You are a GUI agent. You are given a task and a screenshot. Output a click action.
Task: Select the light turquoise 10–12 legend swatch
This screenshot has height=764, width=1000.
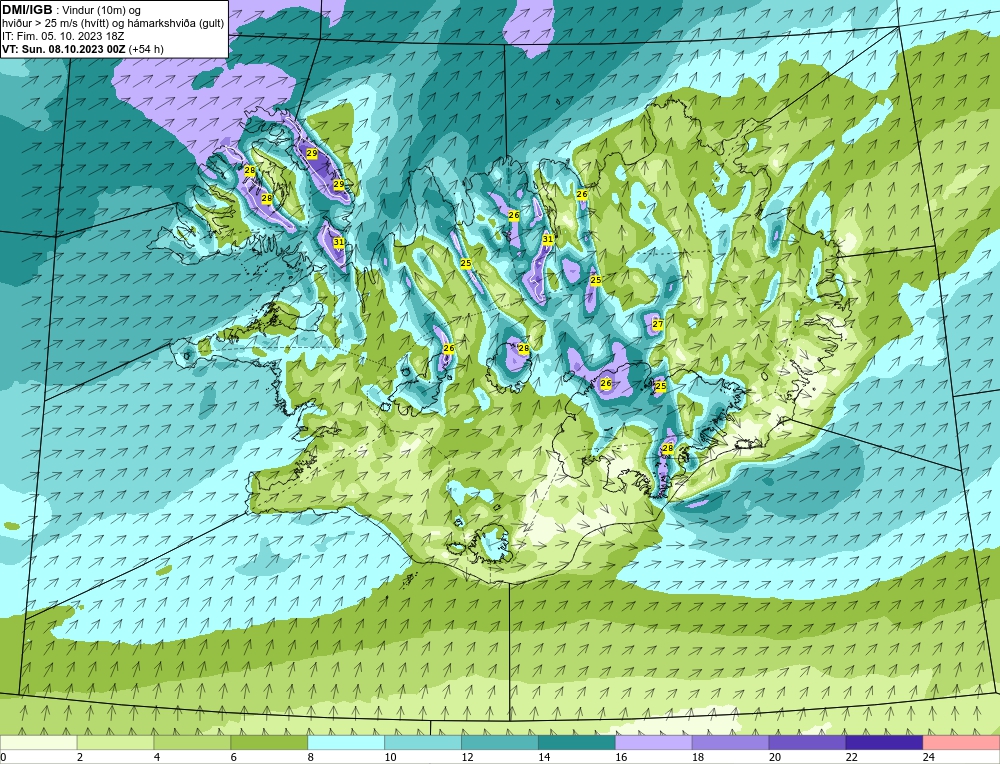(423, 743)
